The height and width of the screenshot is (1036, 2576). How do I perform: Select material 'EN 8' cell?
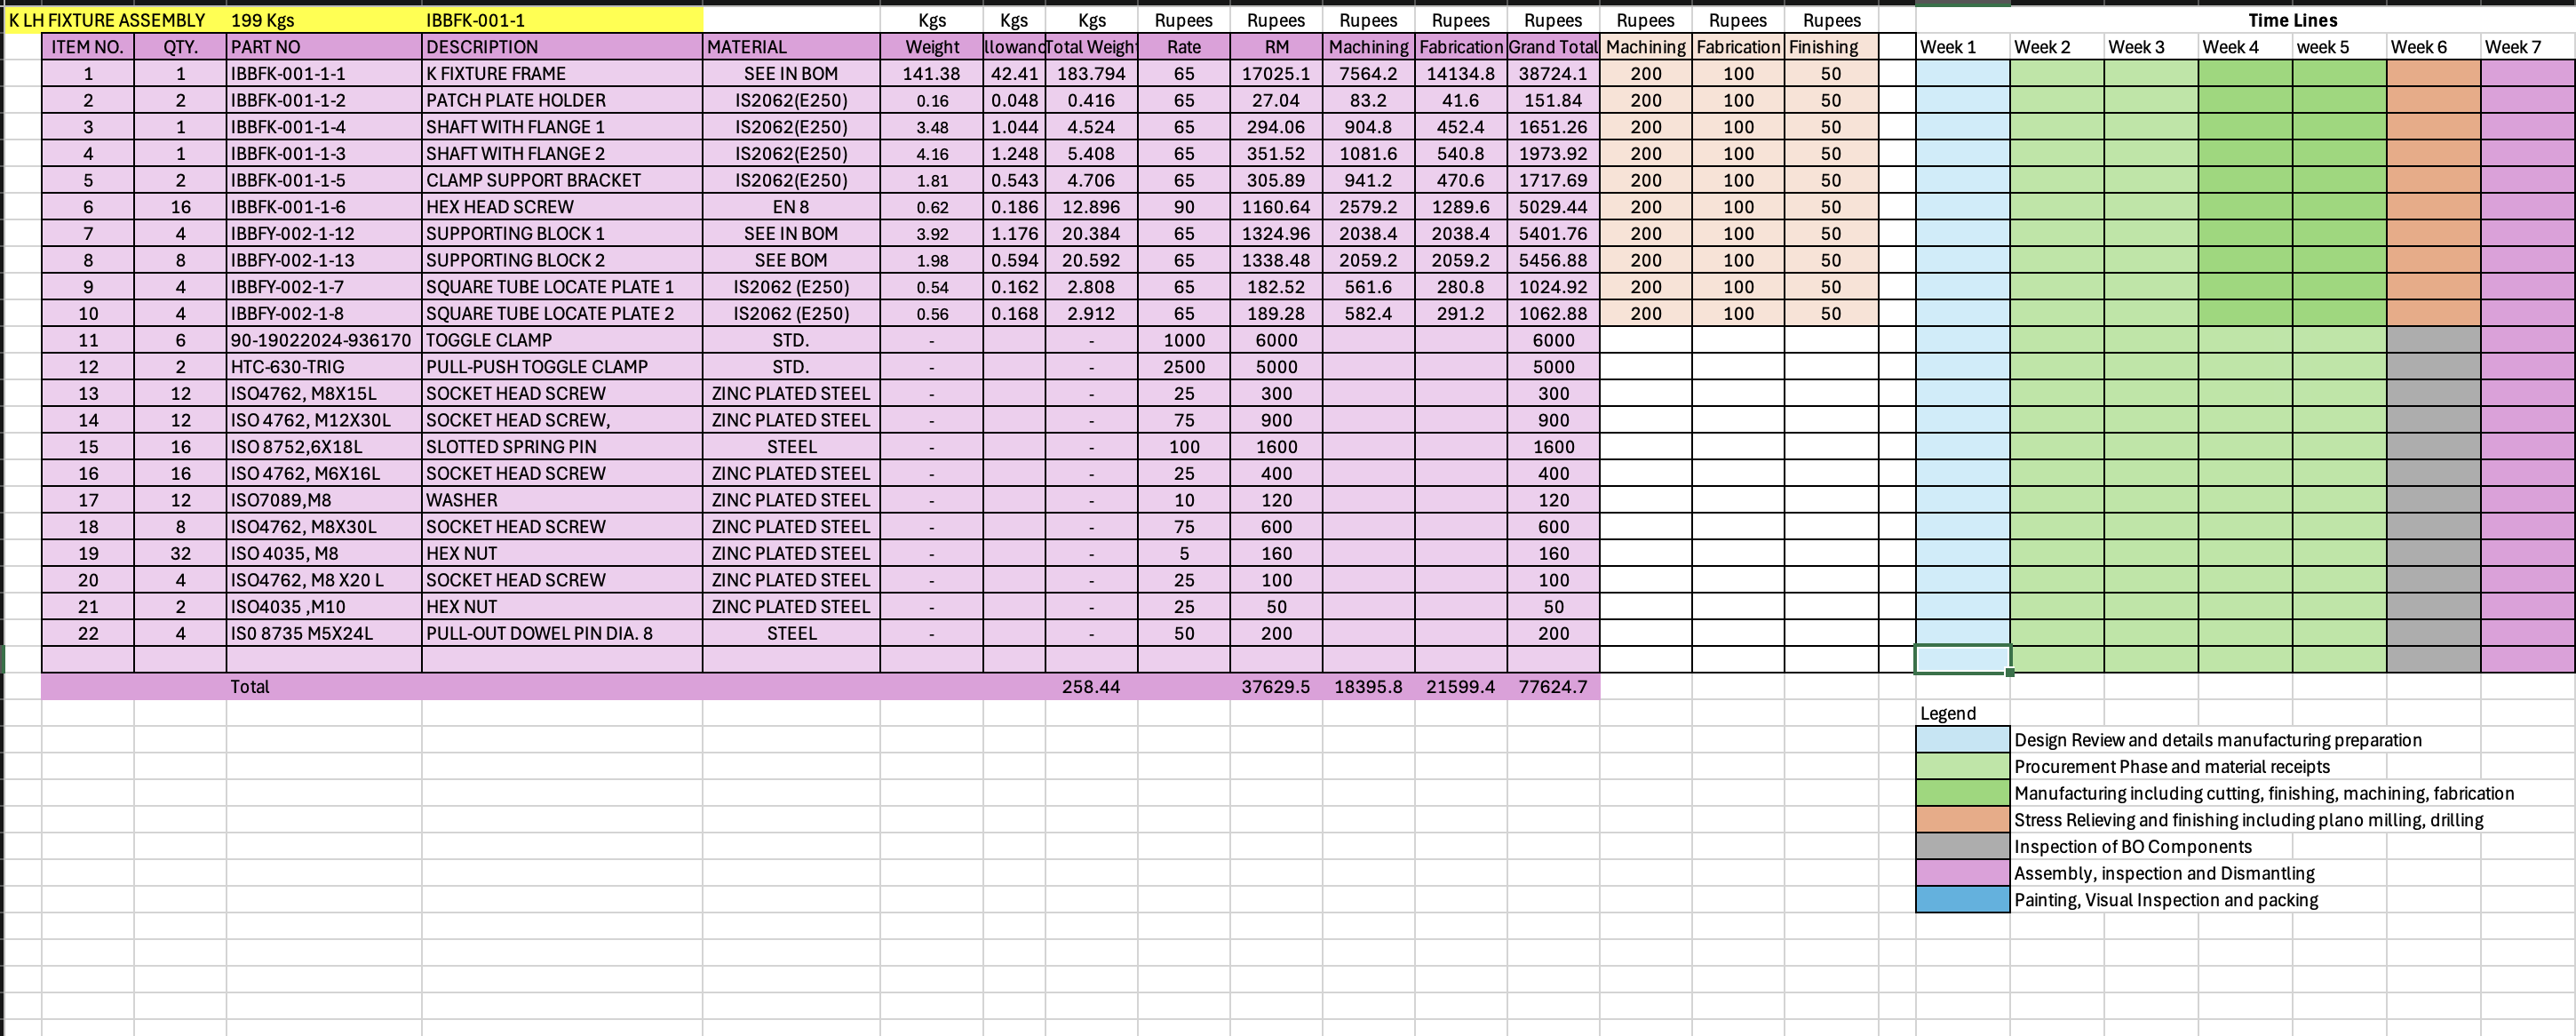[x=791, y=207]
